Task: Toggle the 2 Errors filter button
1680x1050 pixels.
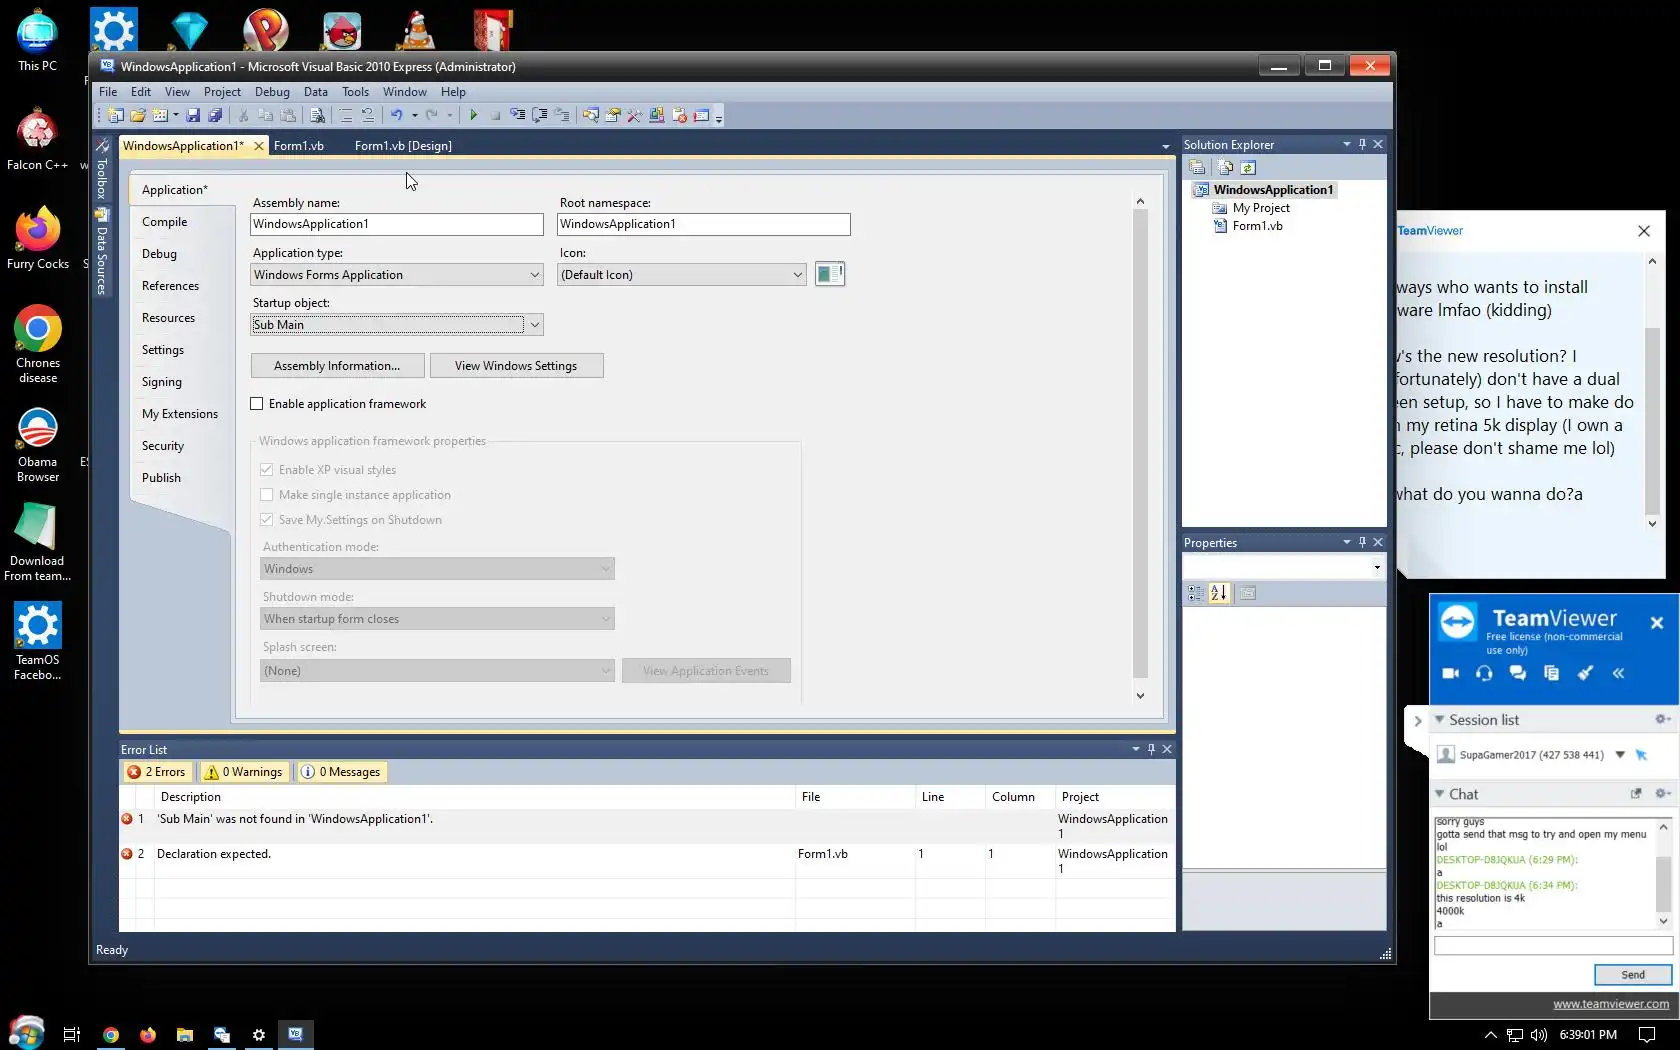Action: [x=157, y=772]
